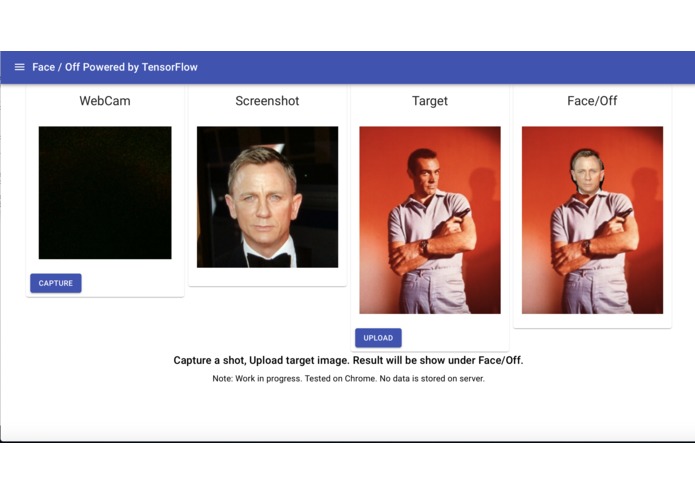The image size is (695, 494).
Task: Click the 'Capture a shot, Upload target image' instruction
Action: [348, 360]
